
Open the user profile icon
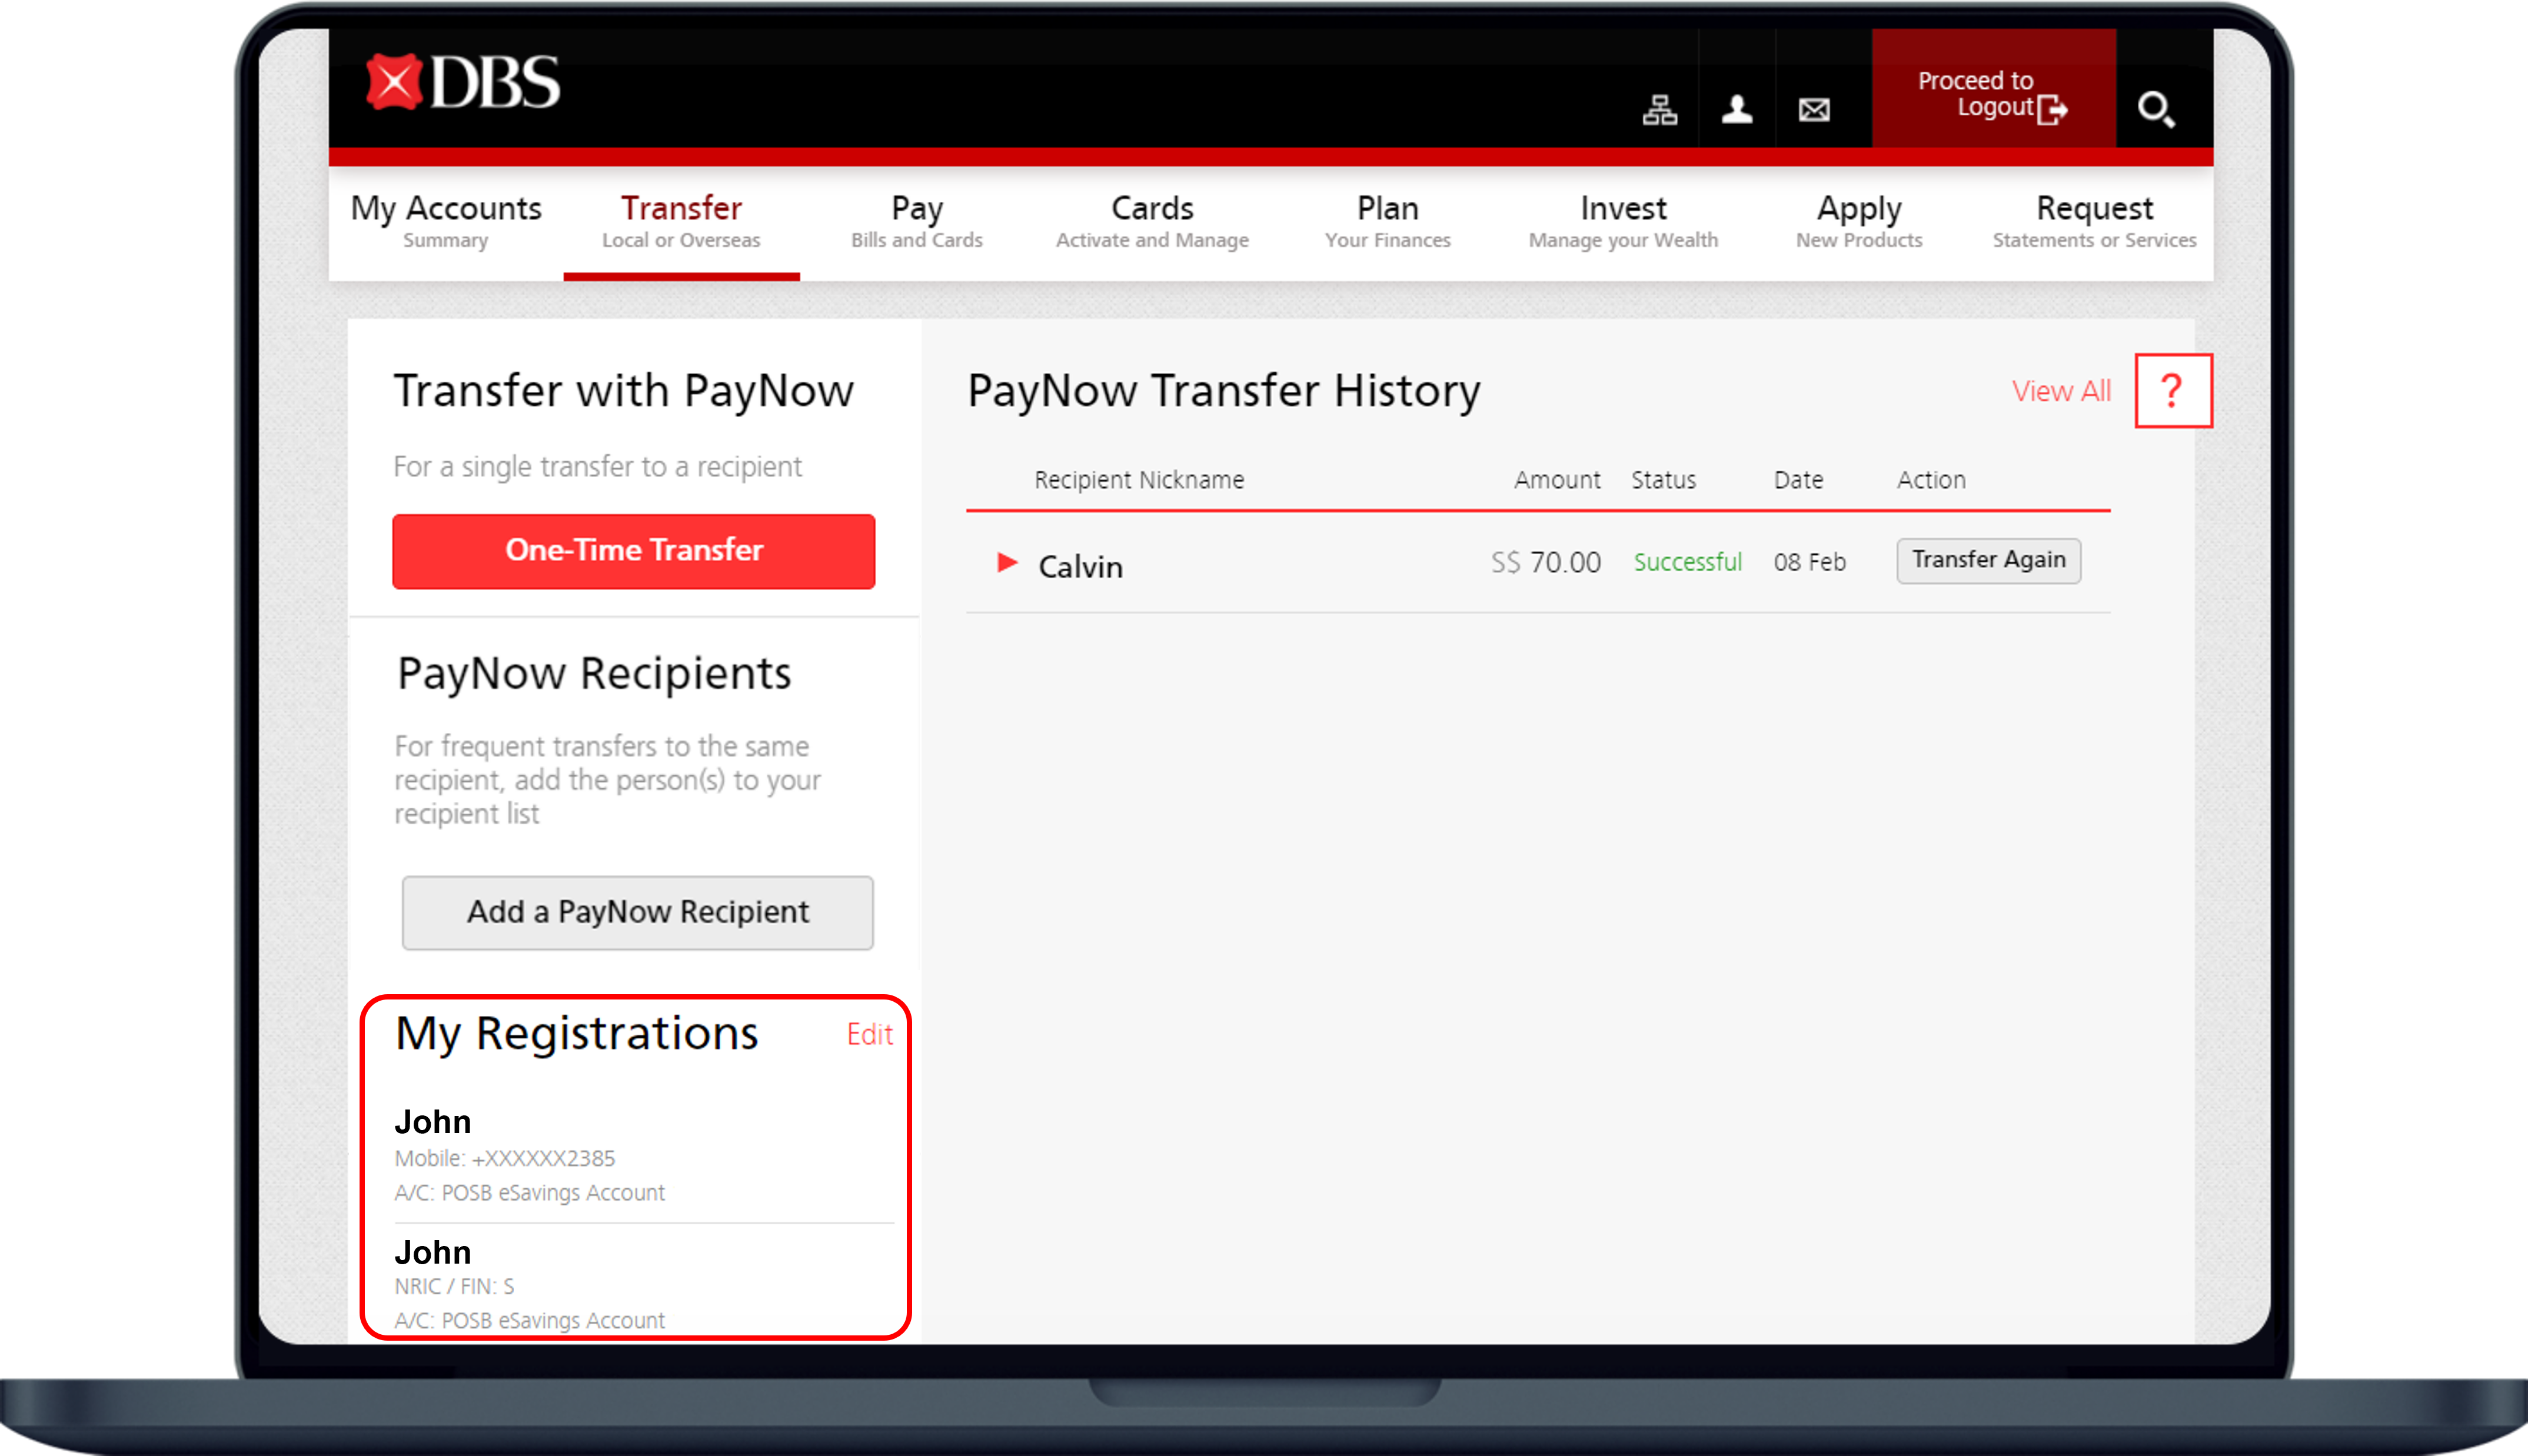pos(1737,109)
